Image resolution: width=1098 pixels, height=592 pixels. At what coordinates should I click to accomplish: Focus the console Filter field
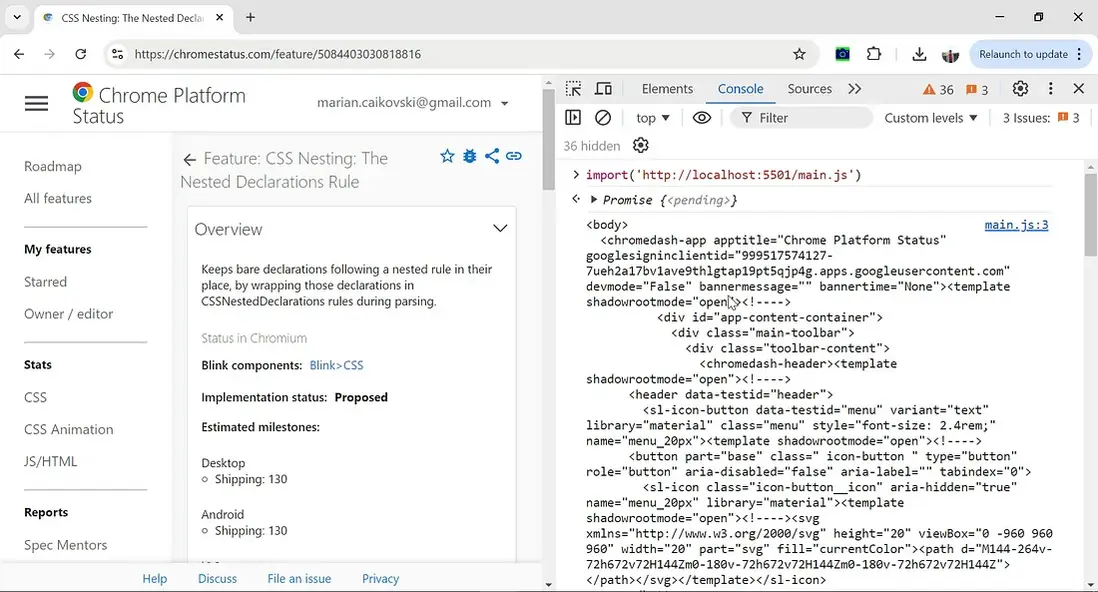802,118
